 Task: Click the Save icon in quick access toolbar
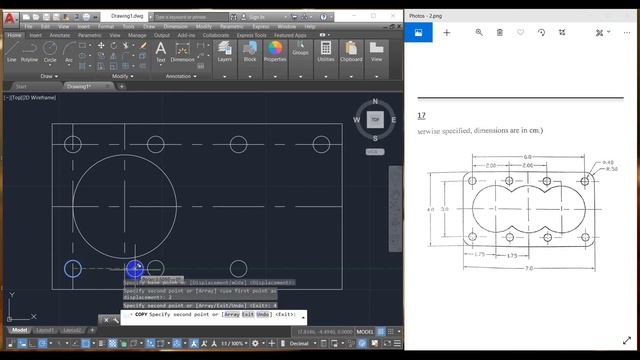[46, 17]
